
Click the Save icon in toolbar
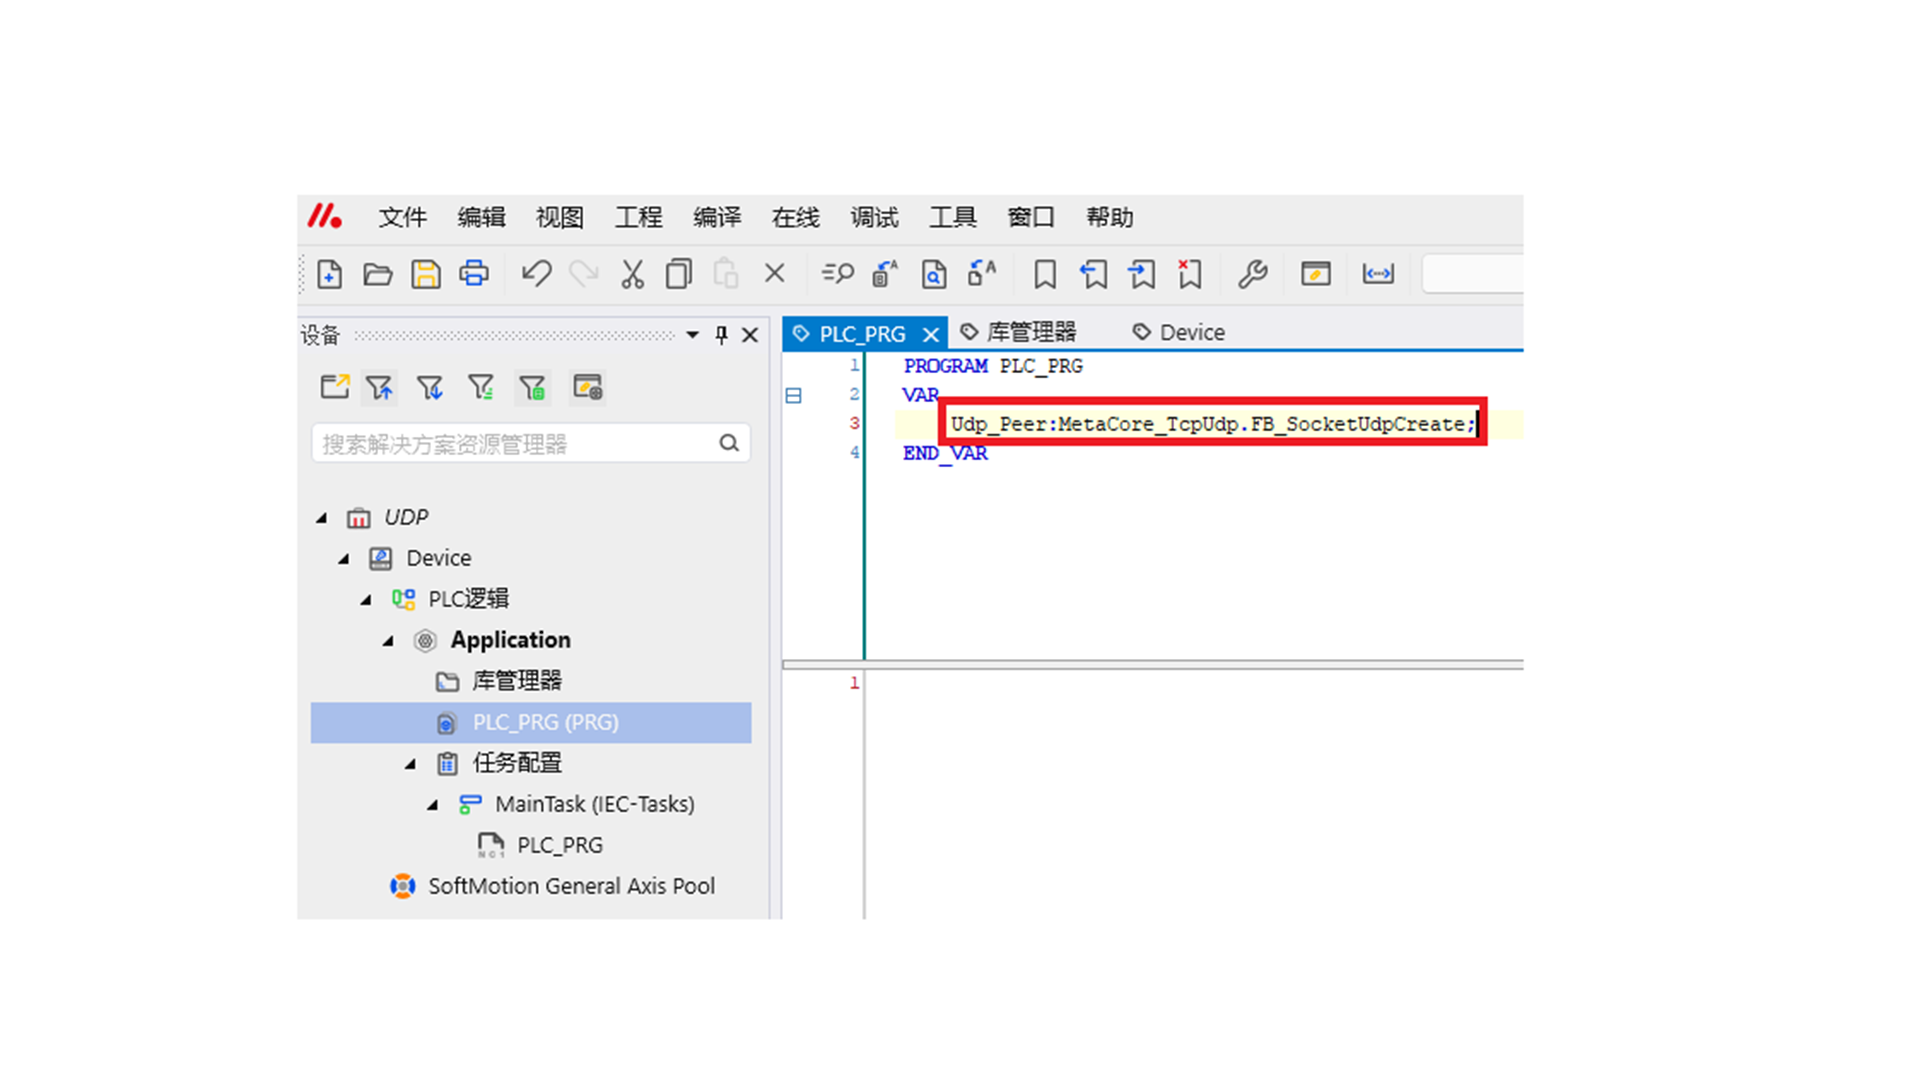point(426,274)
